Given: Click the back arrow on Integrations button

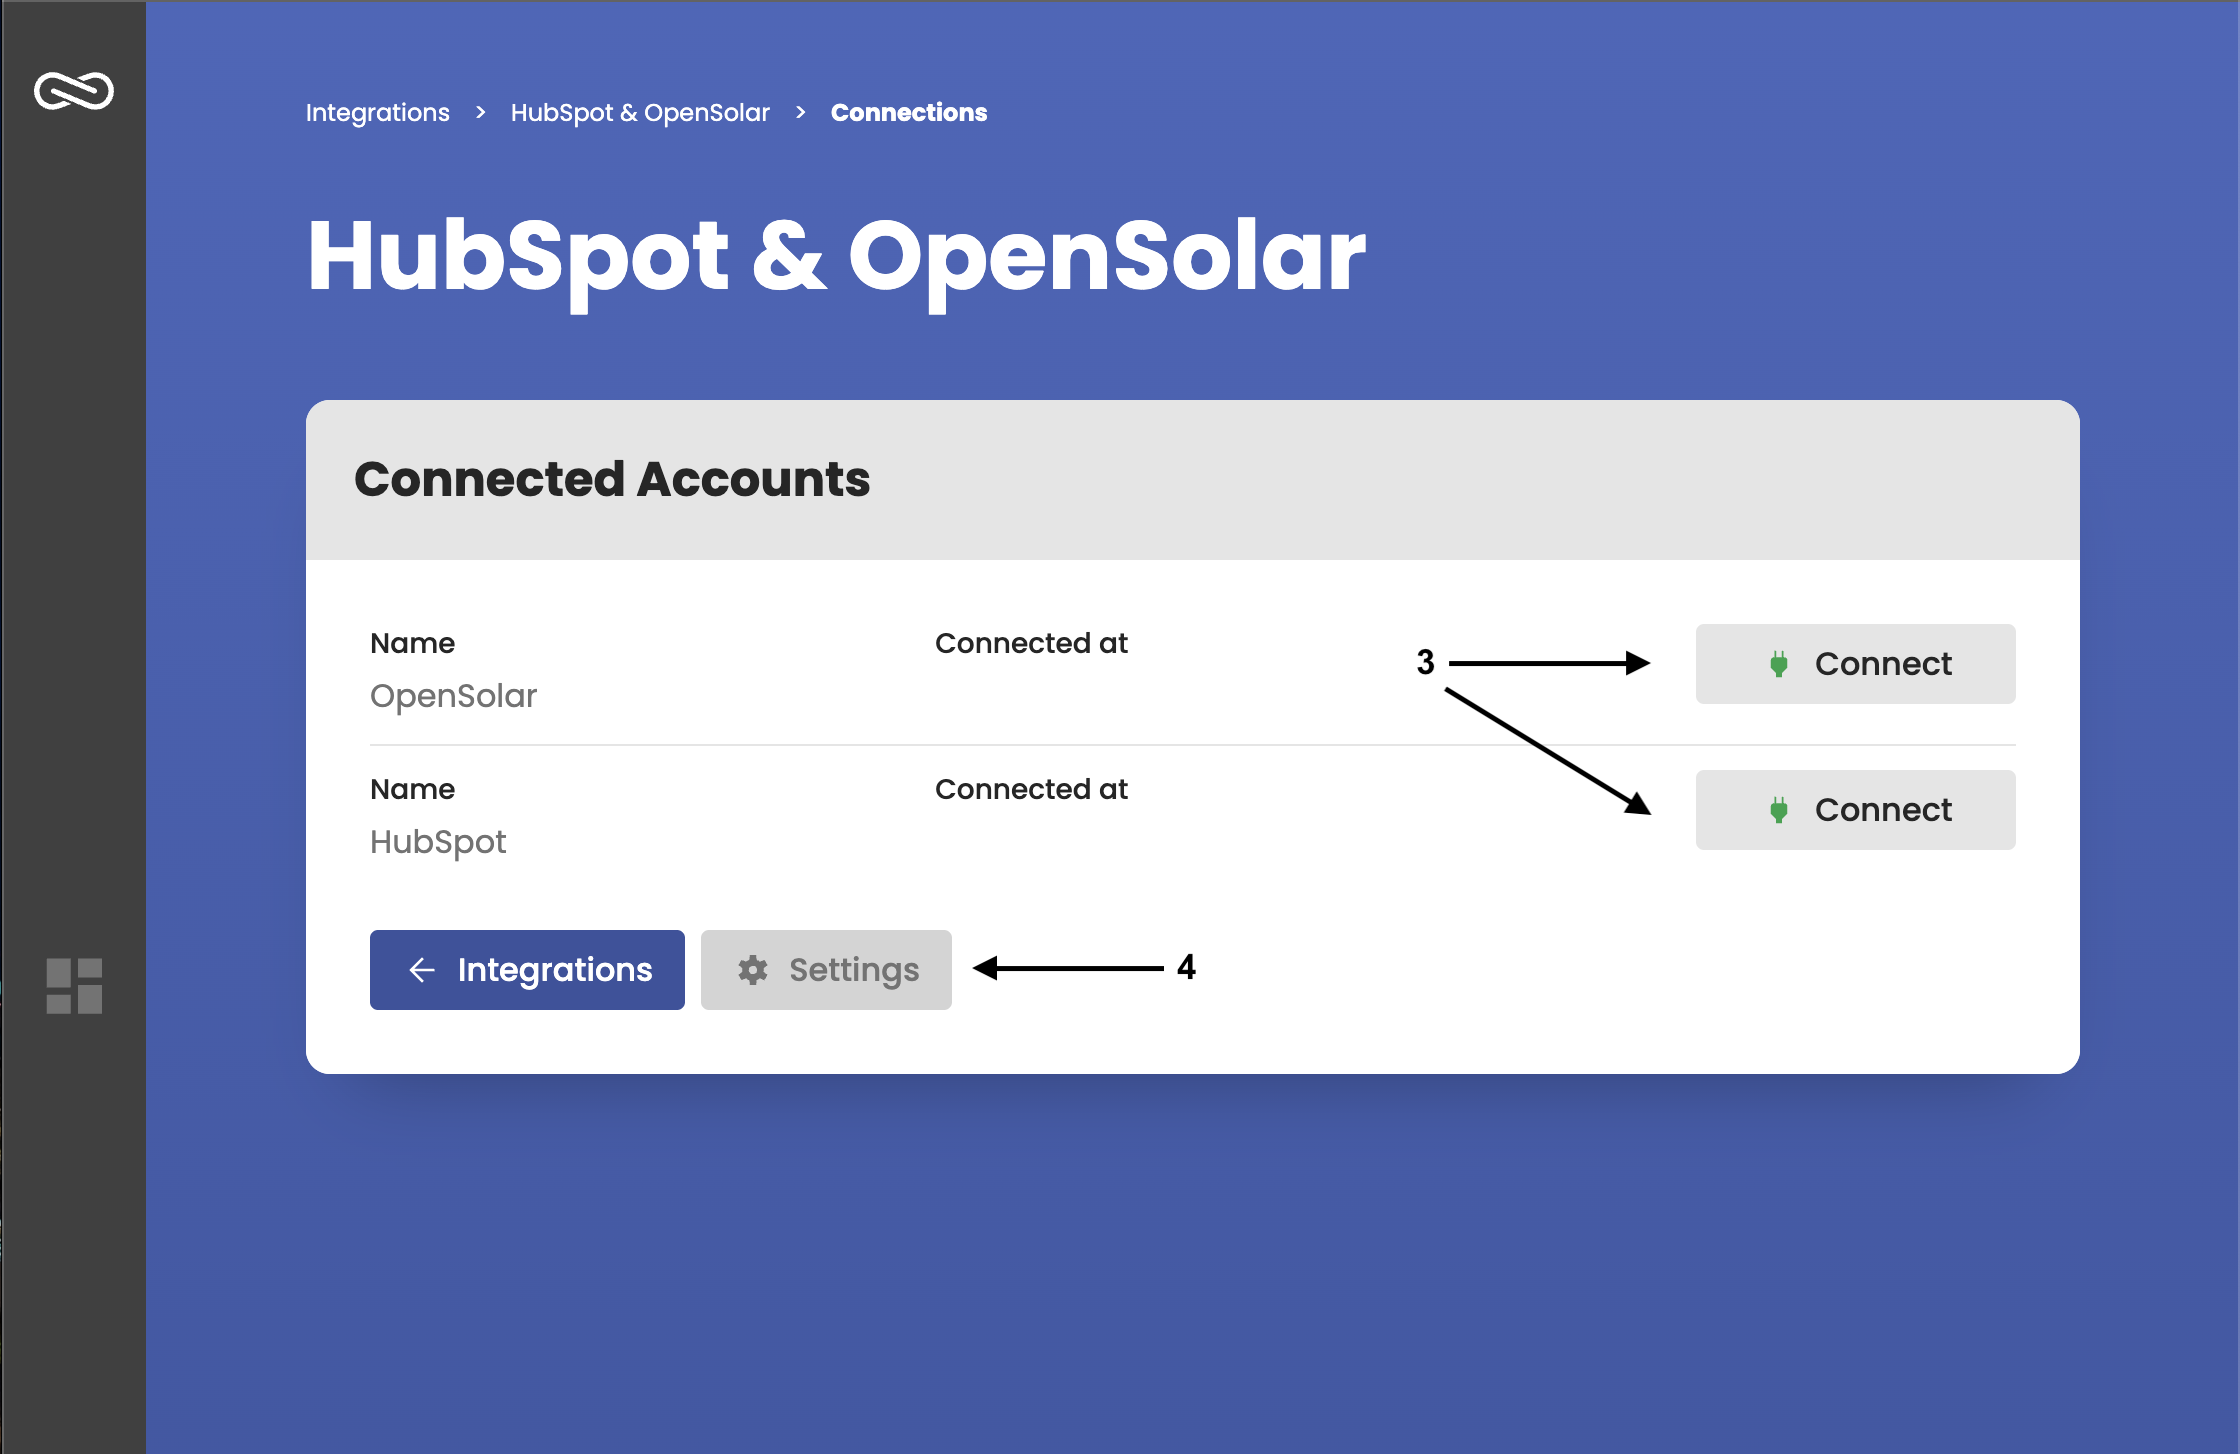Looking at the screenshot, I should 422,970.
